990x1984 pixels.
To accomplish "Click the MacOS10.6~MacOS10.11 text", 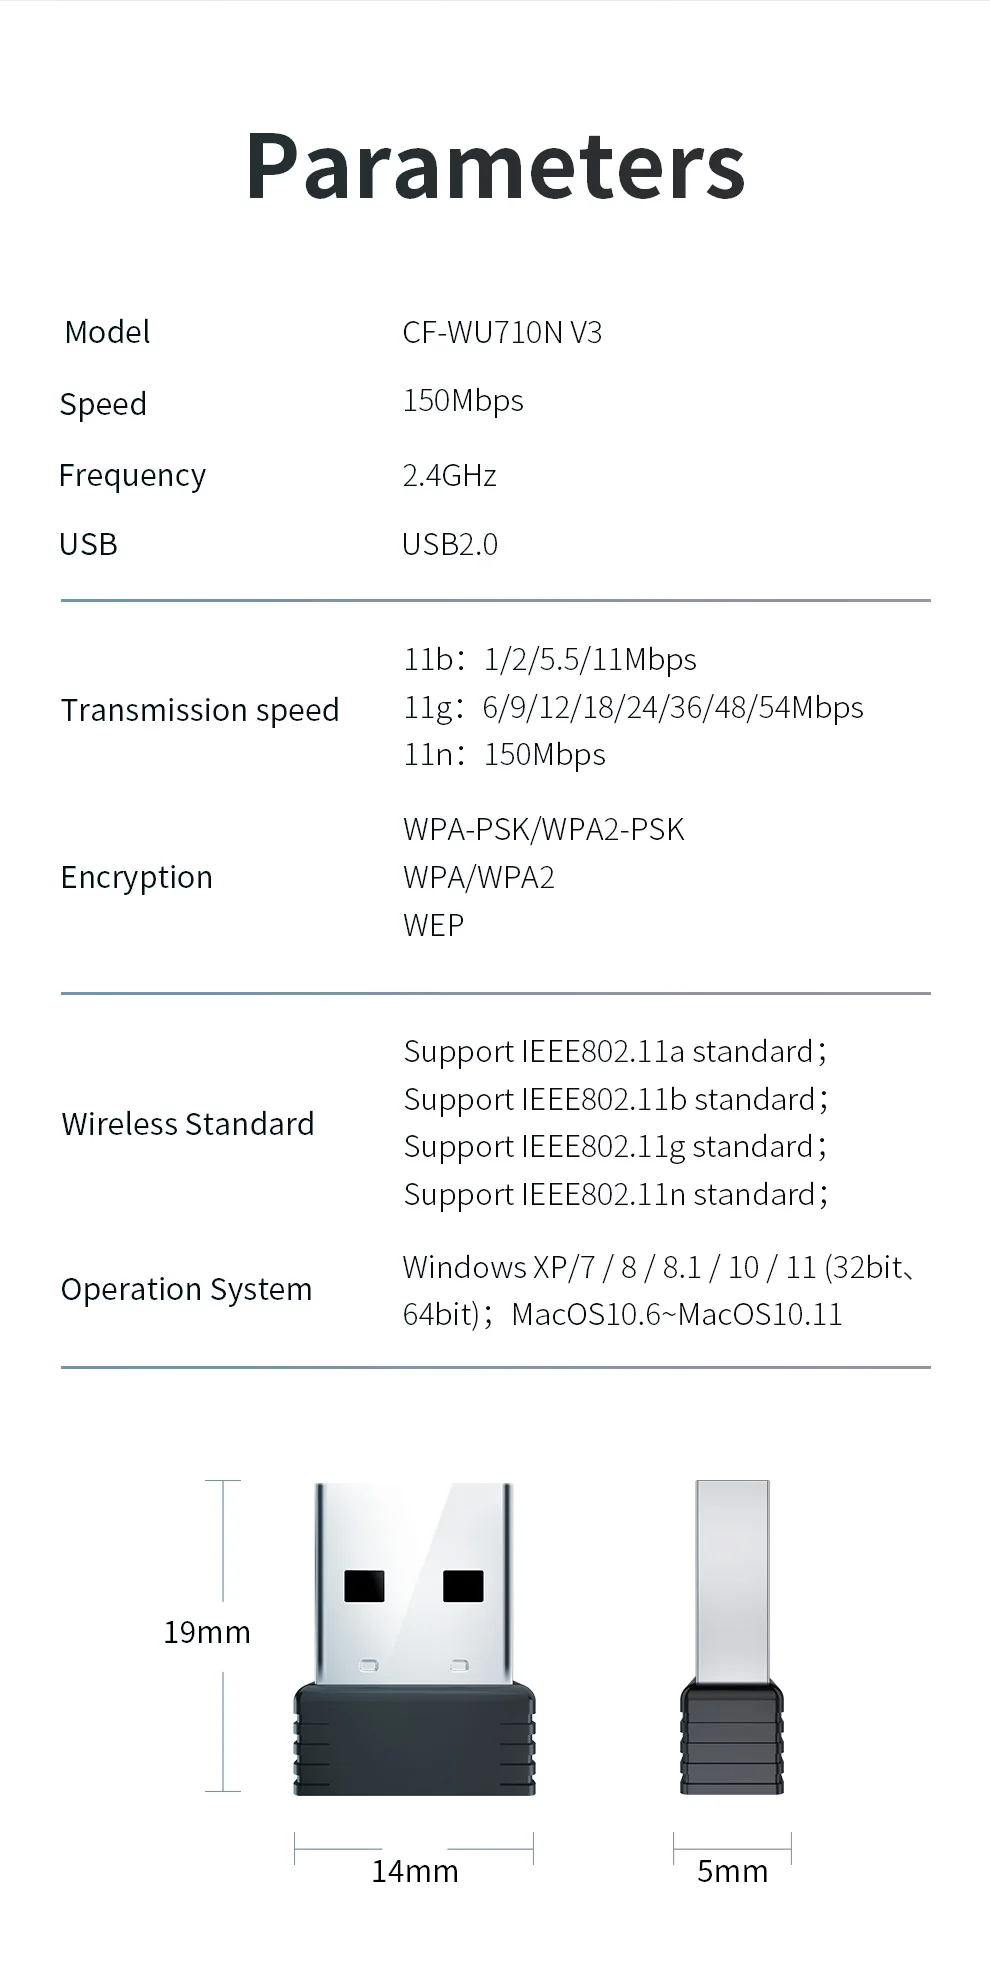I will pyautogui.click(x=677, y=1314).
